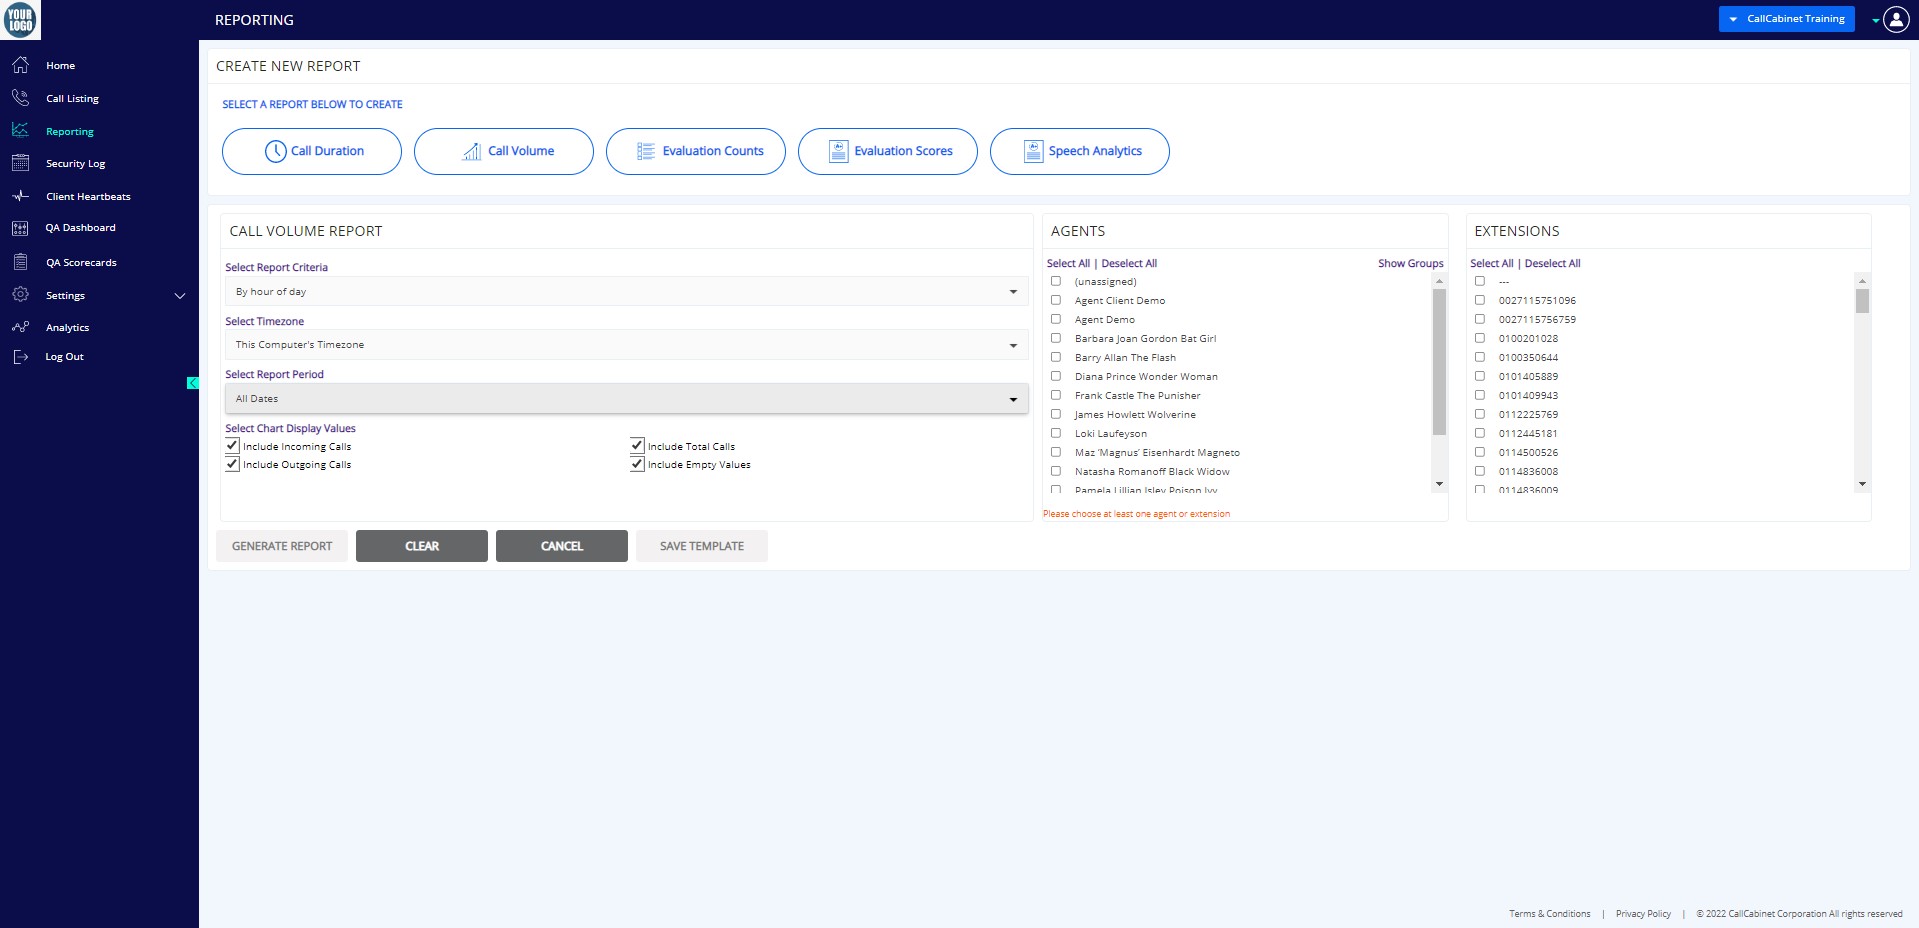Check the Loki Laufeyson agent checkbox
1919x928 pixels.
click(x=1056, y=433)
